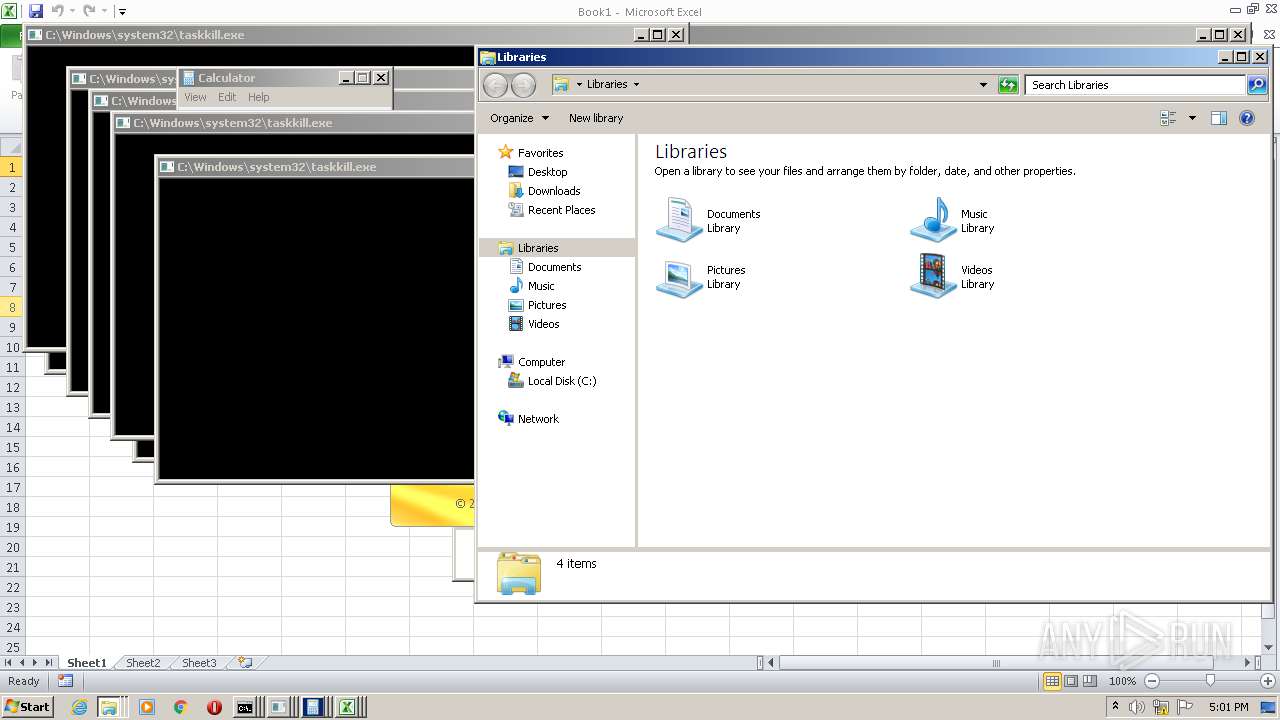Open the Pictures library icon
The height and width of the screenshot is (720, 1280).
coord(680,277)
